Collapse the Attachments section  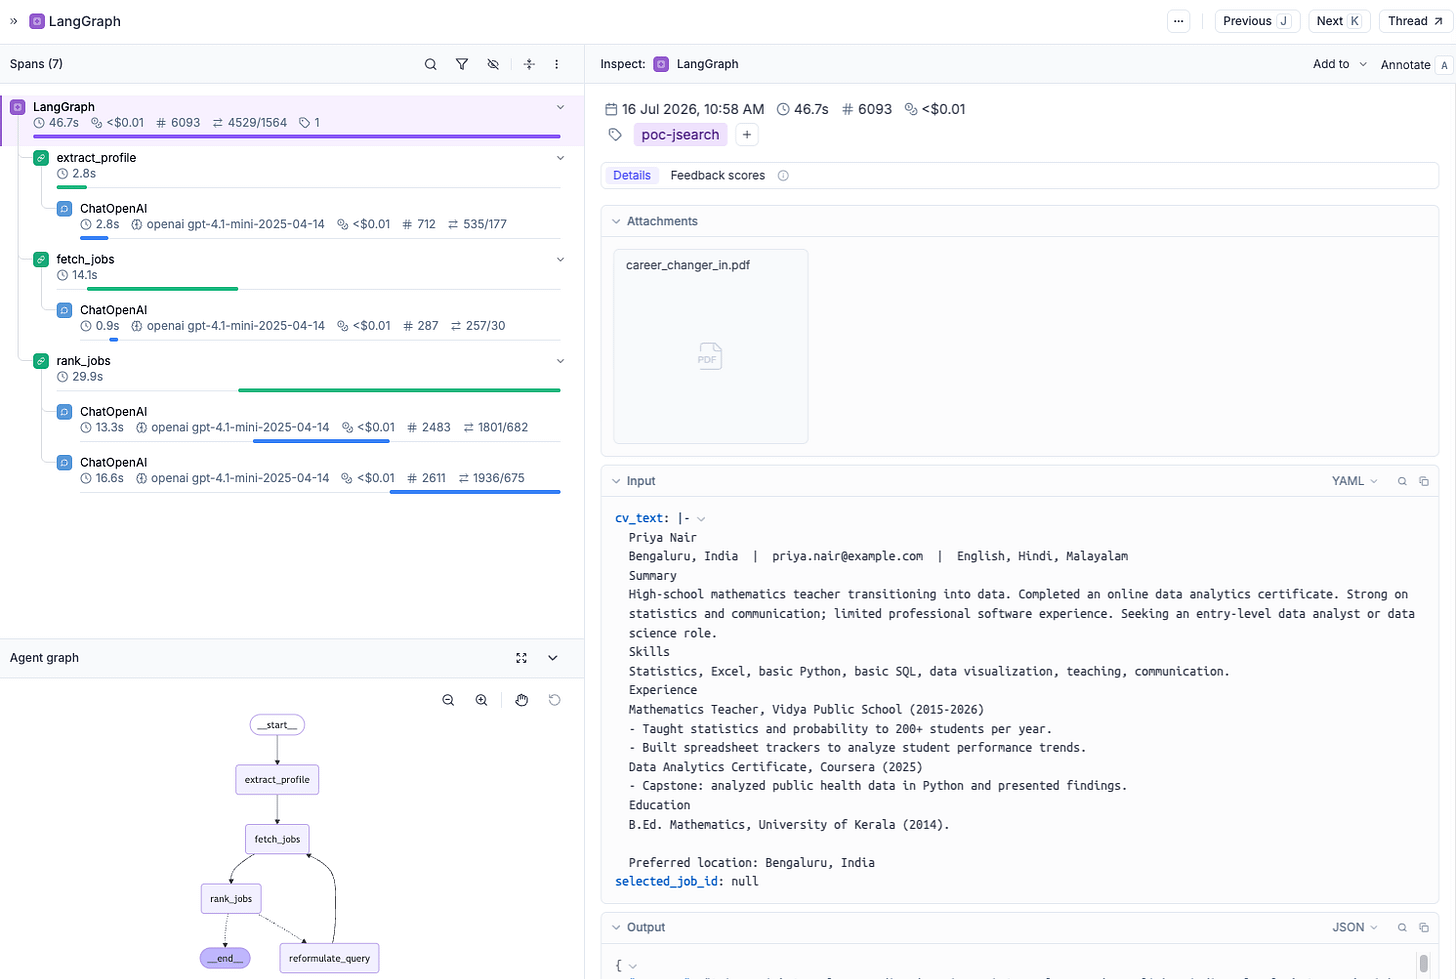tap(616, 221)
